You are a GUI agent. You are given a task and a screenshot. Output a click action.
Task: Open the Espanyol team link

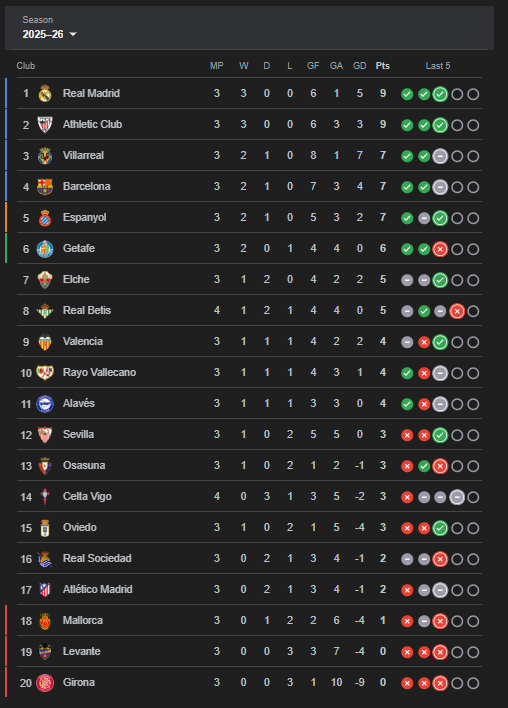click(x=84, y=217)
